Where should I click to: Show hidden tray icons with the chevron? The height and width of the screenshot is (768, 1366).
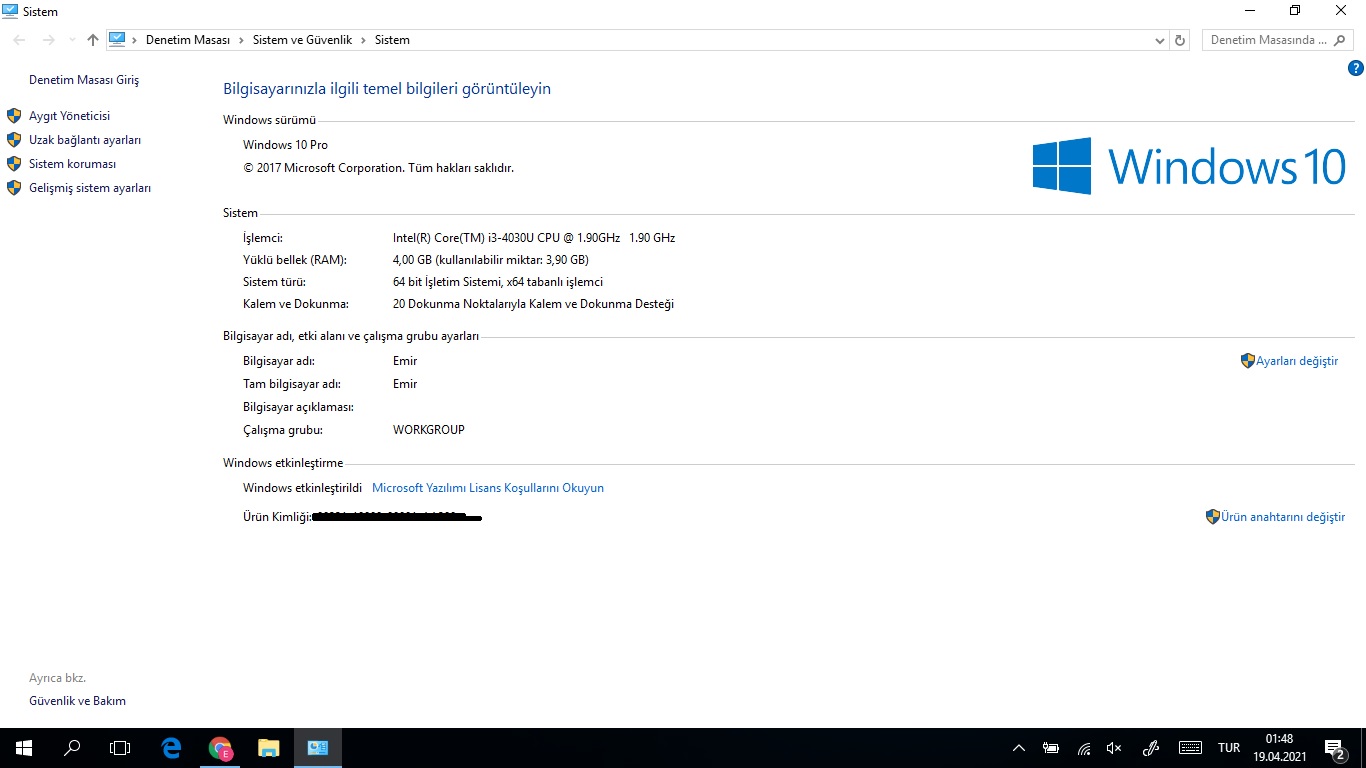point(1019,748)
